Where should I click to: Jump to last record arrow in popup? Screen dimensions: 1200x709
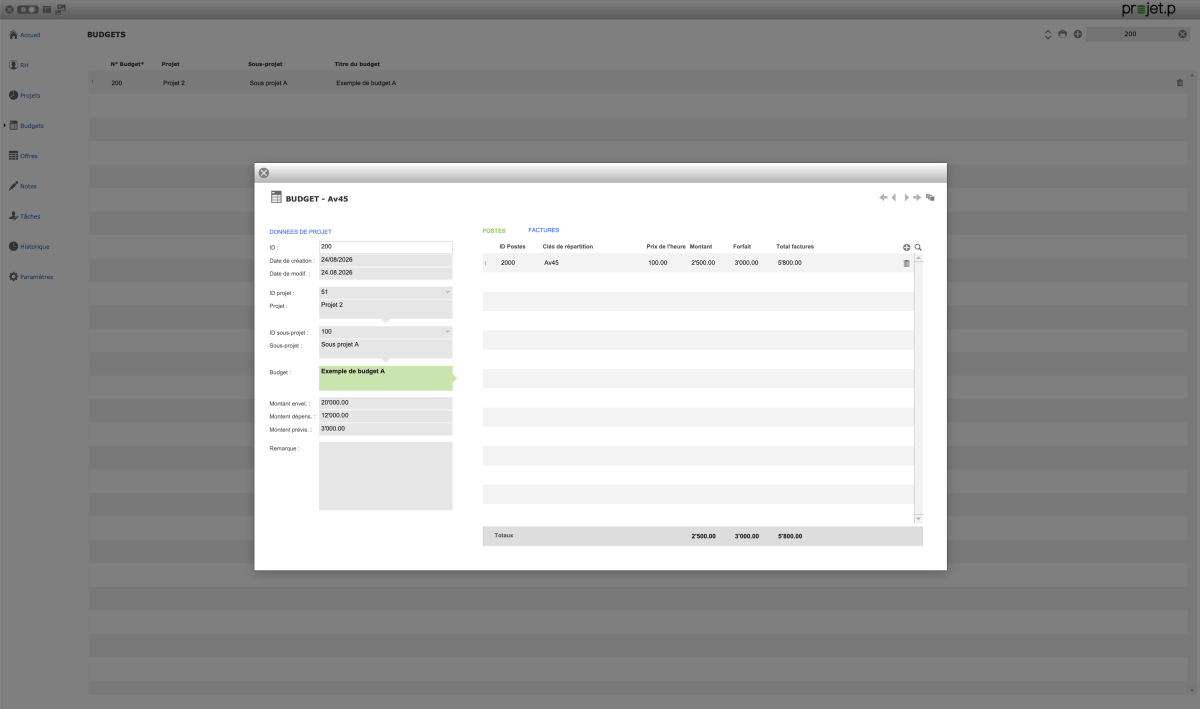917,197
